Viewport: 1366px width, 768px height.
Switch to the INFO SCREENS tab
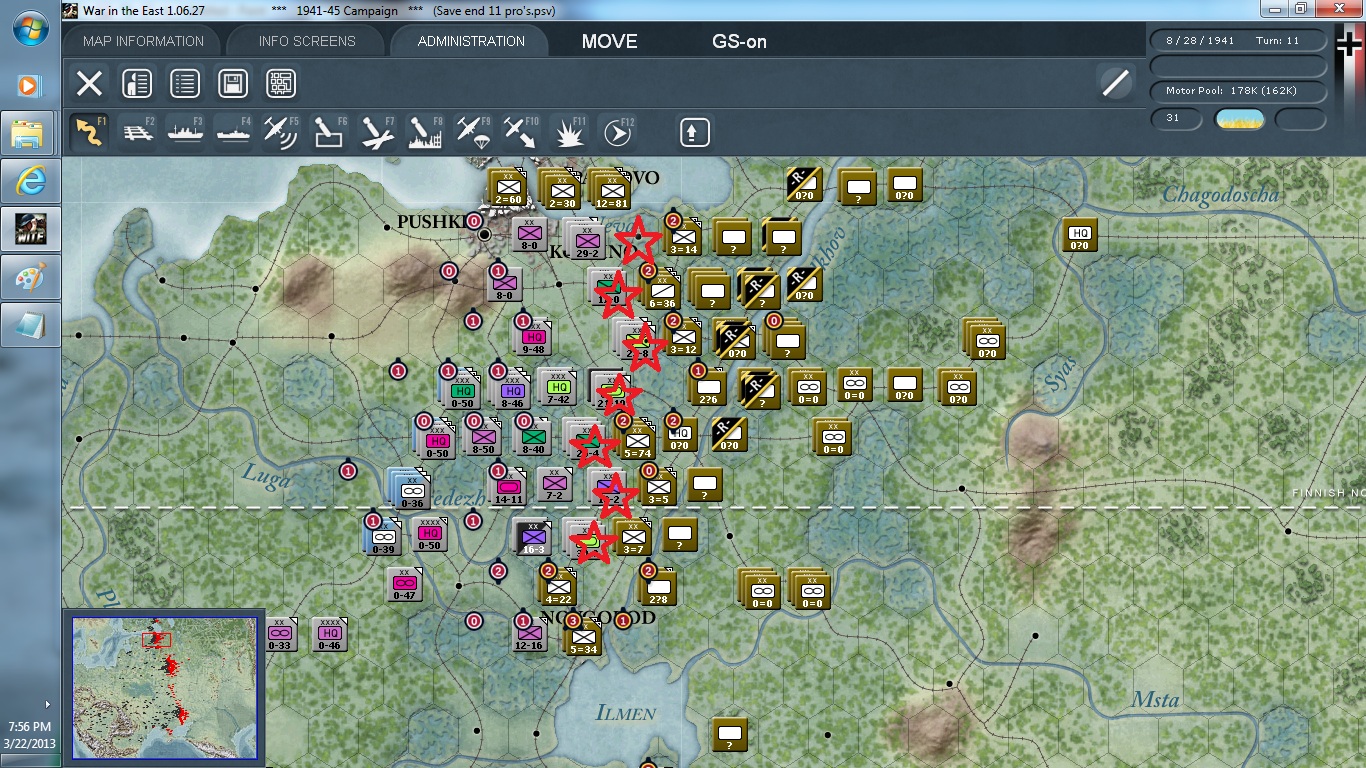pos(307,41)
